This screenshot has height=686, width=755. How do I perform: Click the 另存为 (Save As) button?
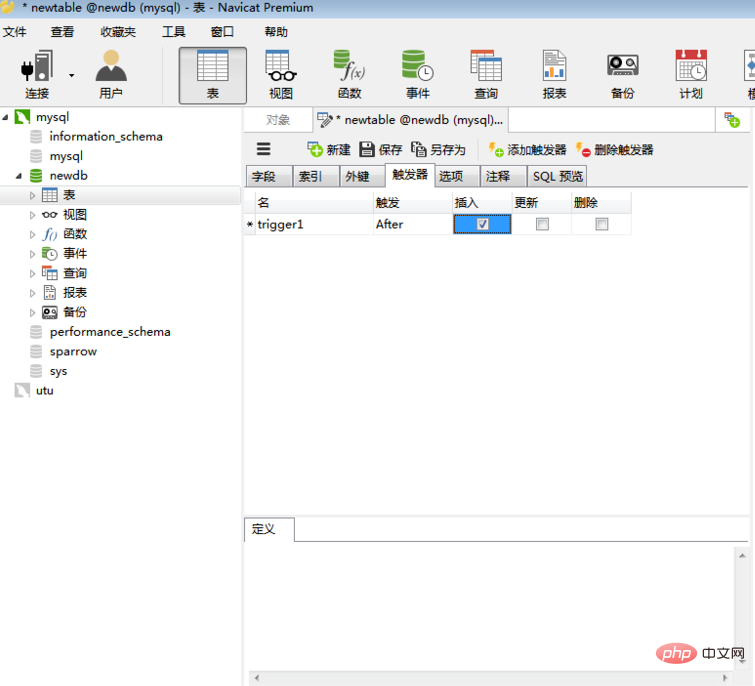click(x=438, y=150)
